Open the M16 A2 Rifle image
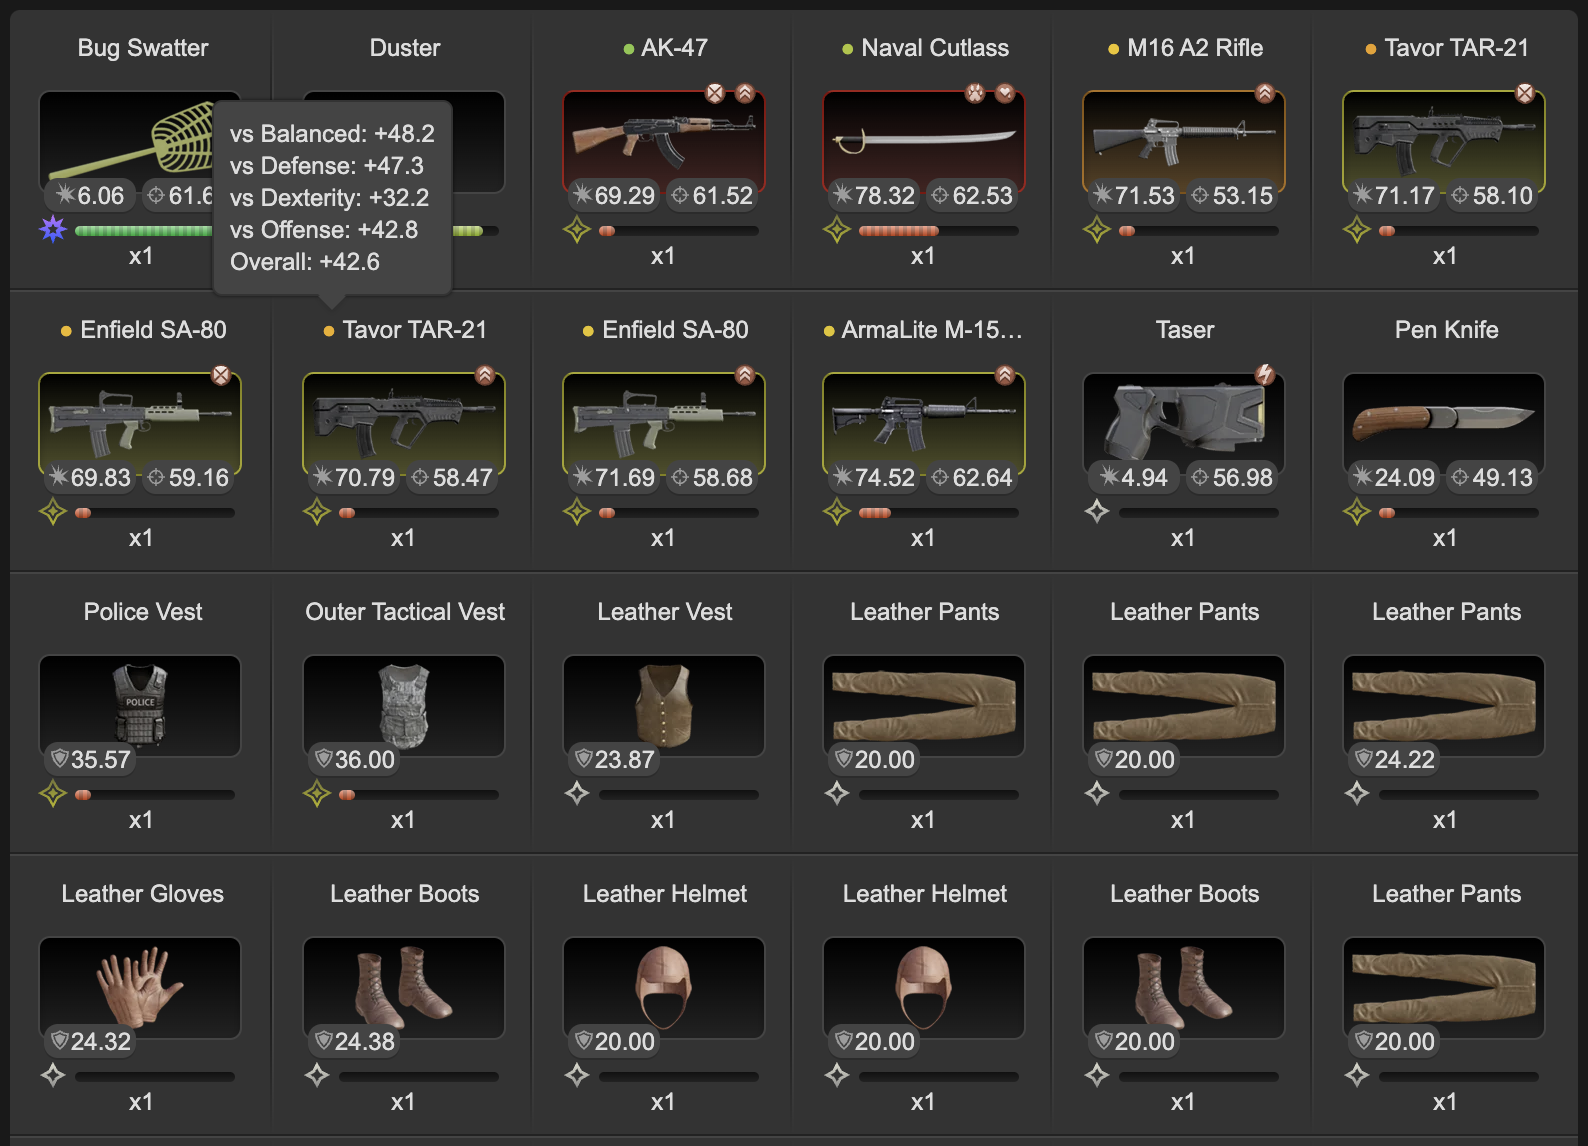Viewport: 1588px width, 1146px height. pyautogui.click(x=1184, y=141)
